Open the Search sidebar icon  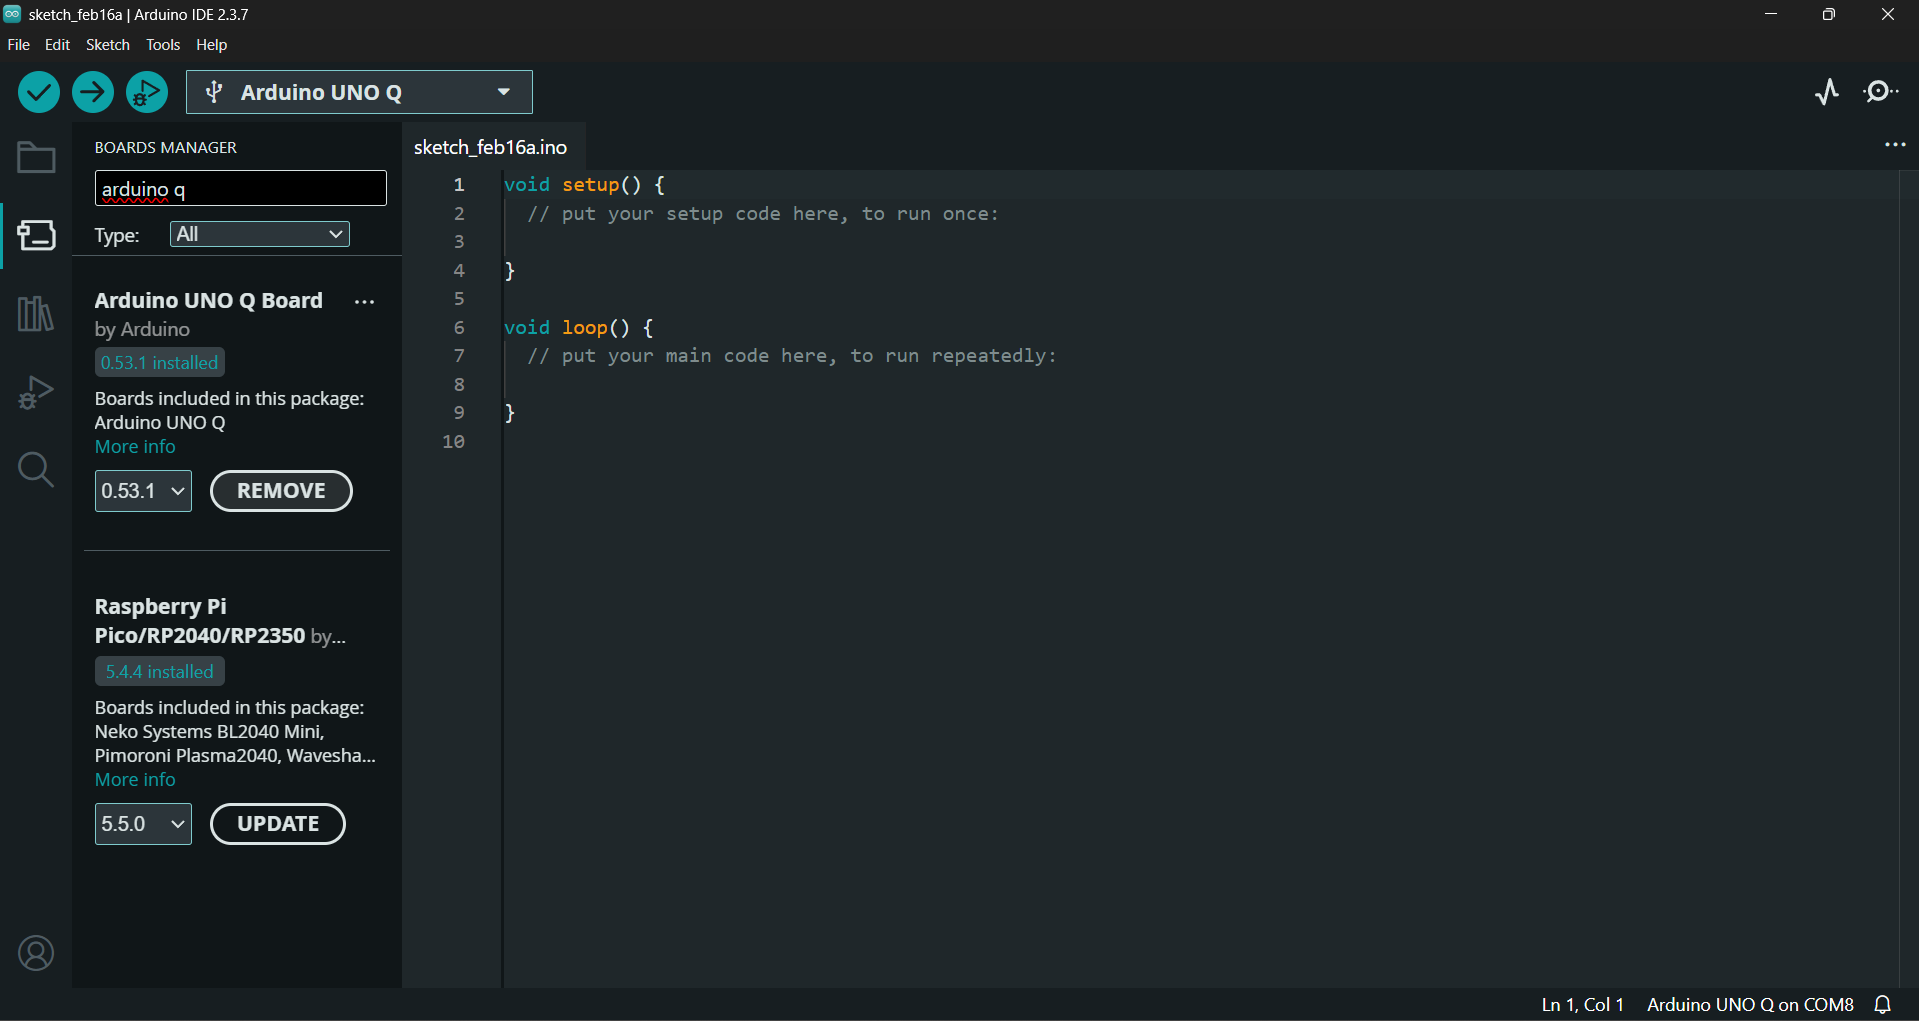click(x=36, y=469)
